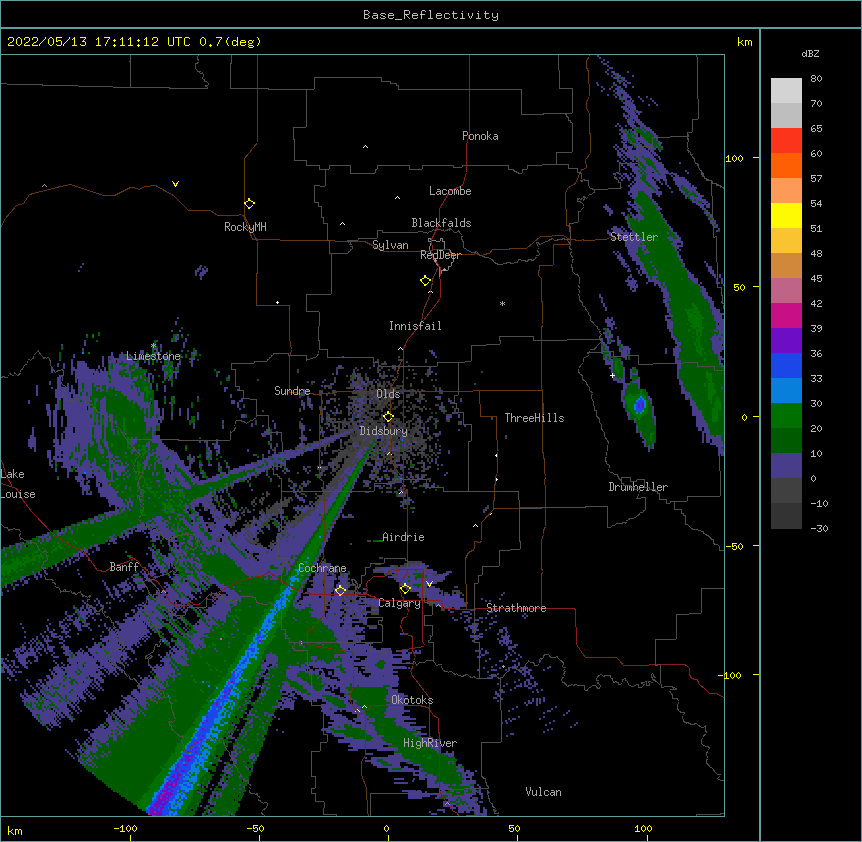The height and width of the screenshot is (842, 862).
Task: Click the Banff label
Action: click(124, 567)
